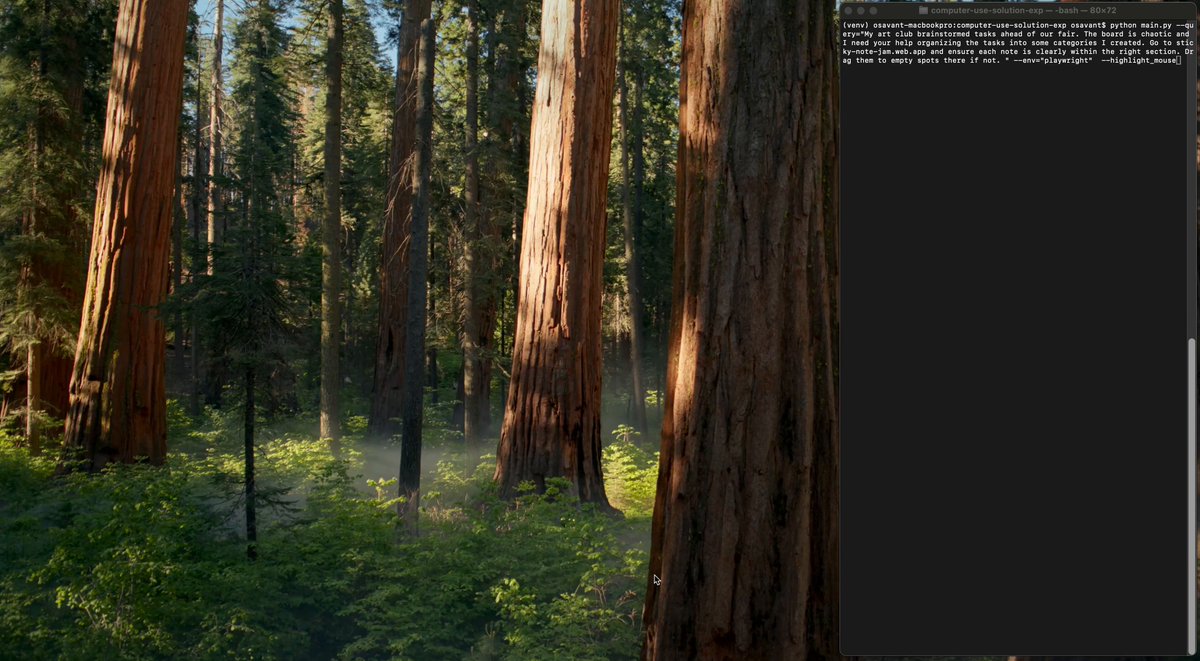The image size is (1200, 661).
Task: Click the "(venv)" prompt prefix
Action: coord(856,24)
